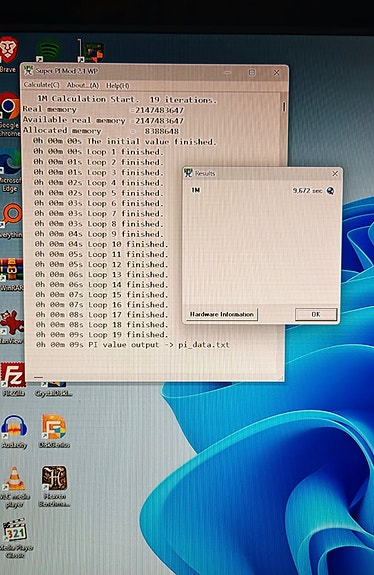Viewport: 374px width, 575px height.
Task: Launch WinRAR from the desktop
Action: (x=11, y=274)
